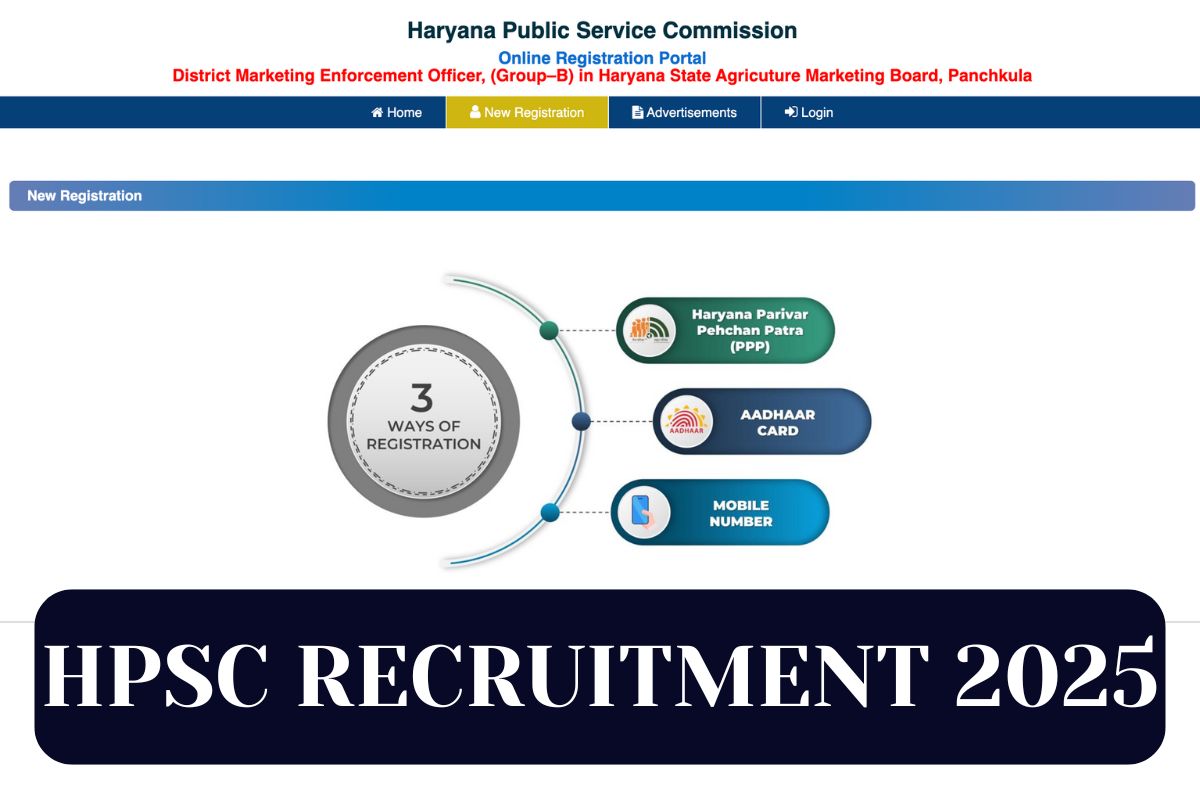The image size is (1200, 800).
Task: Click the person icon beside New Registration
Action: [475, 112]
